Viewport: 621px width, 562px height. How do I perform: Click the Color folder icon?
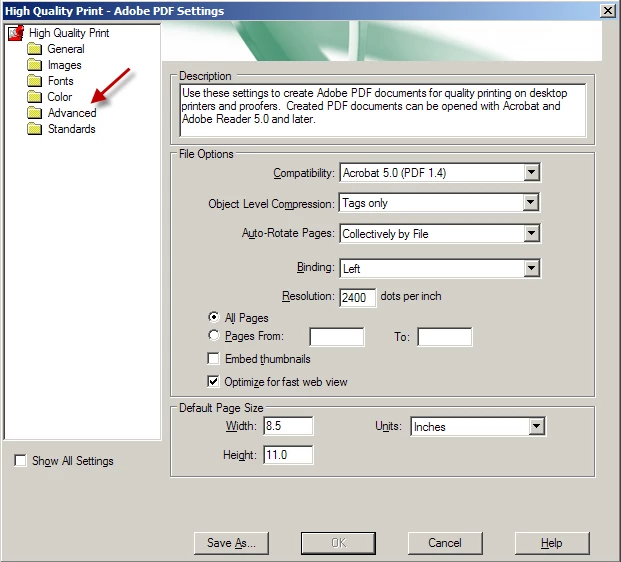click(x=34, y=97)
